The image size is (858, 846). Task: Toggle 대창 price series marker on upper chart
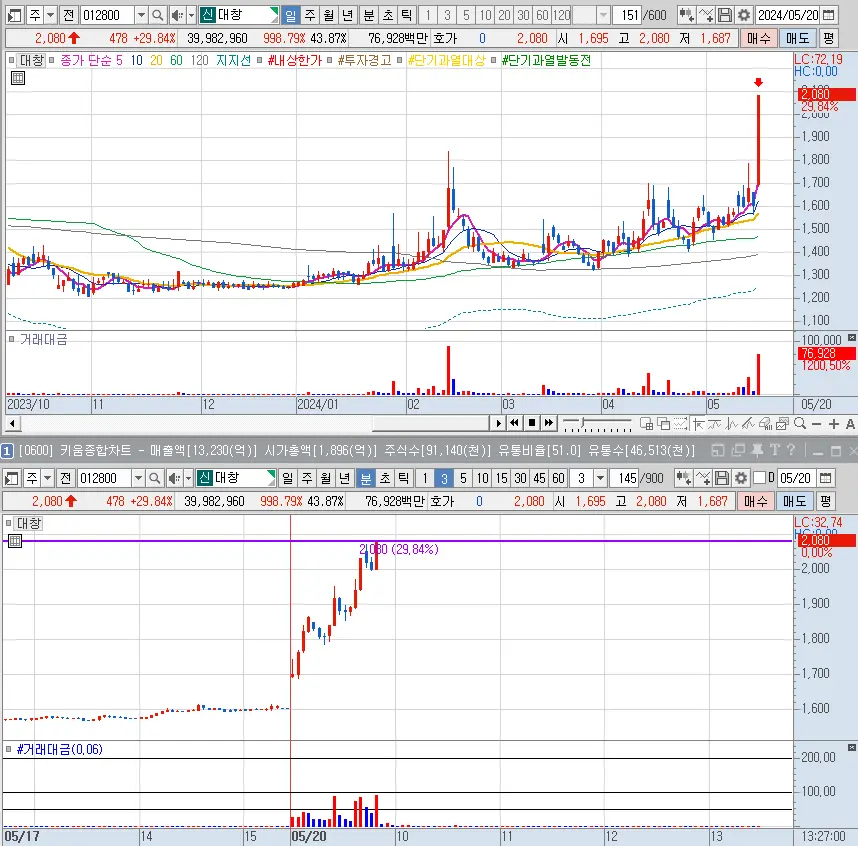11,60
